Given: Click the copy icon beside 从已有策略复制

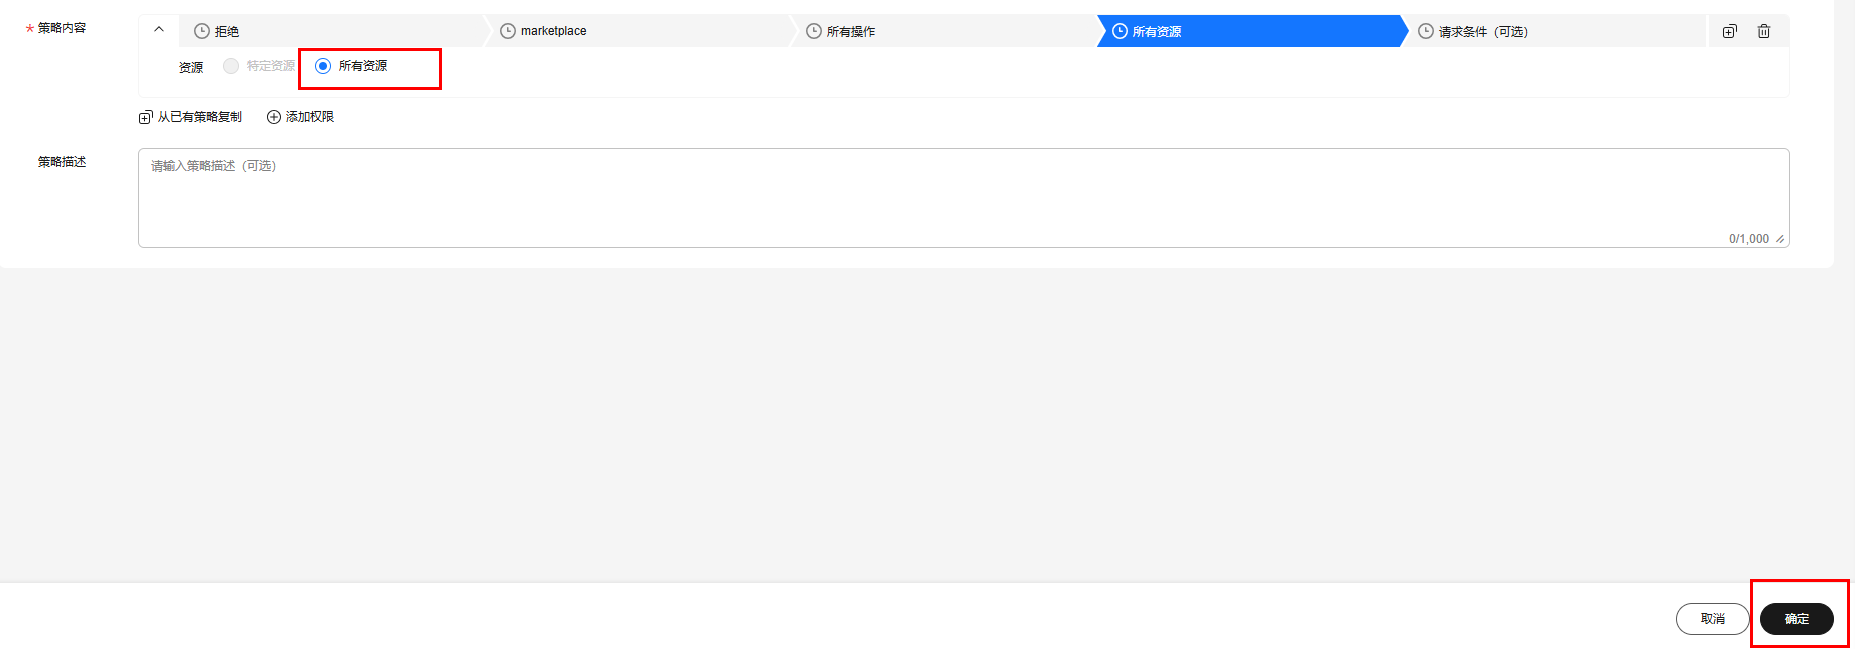Looking at the screenshot, I should 146,117.
